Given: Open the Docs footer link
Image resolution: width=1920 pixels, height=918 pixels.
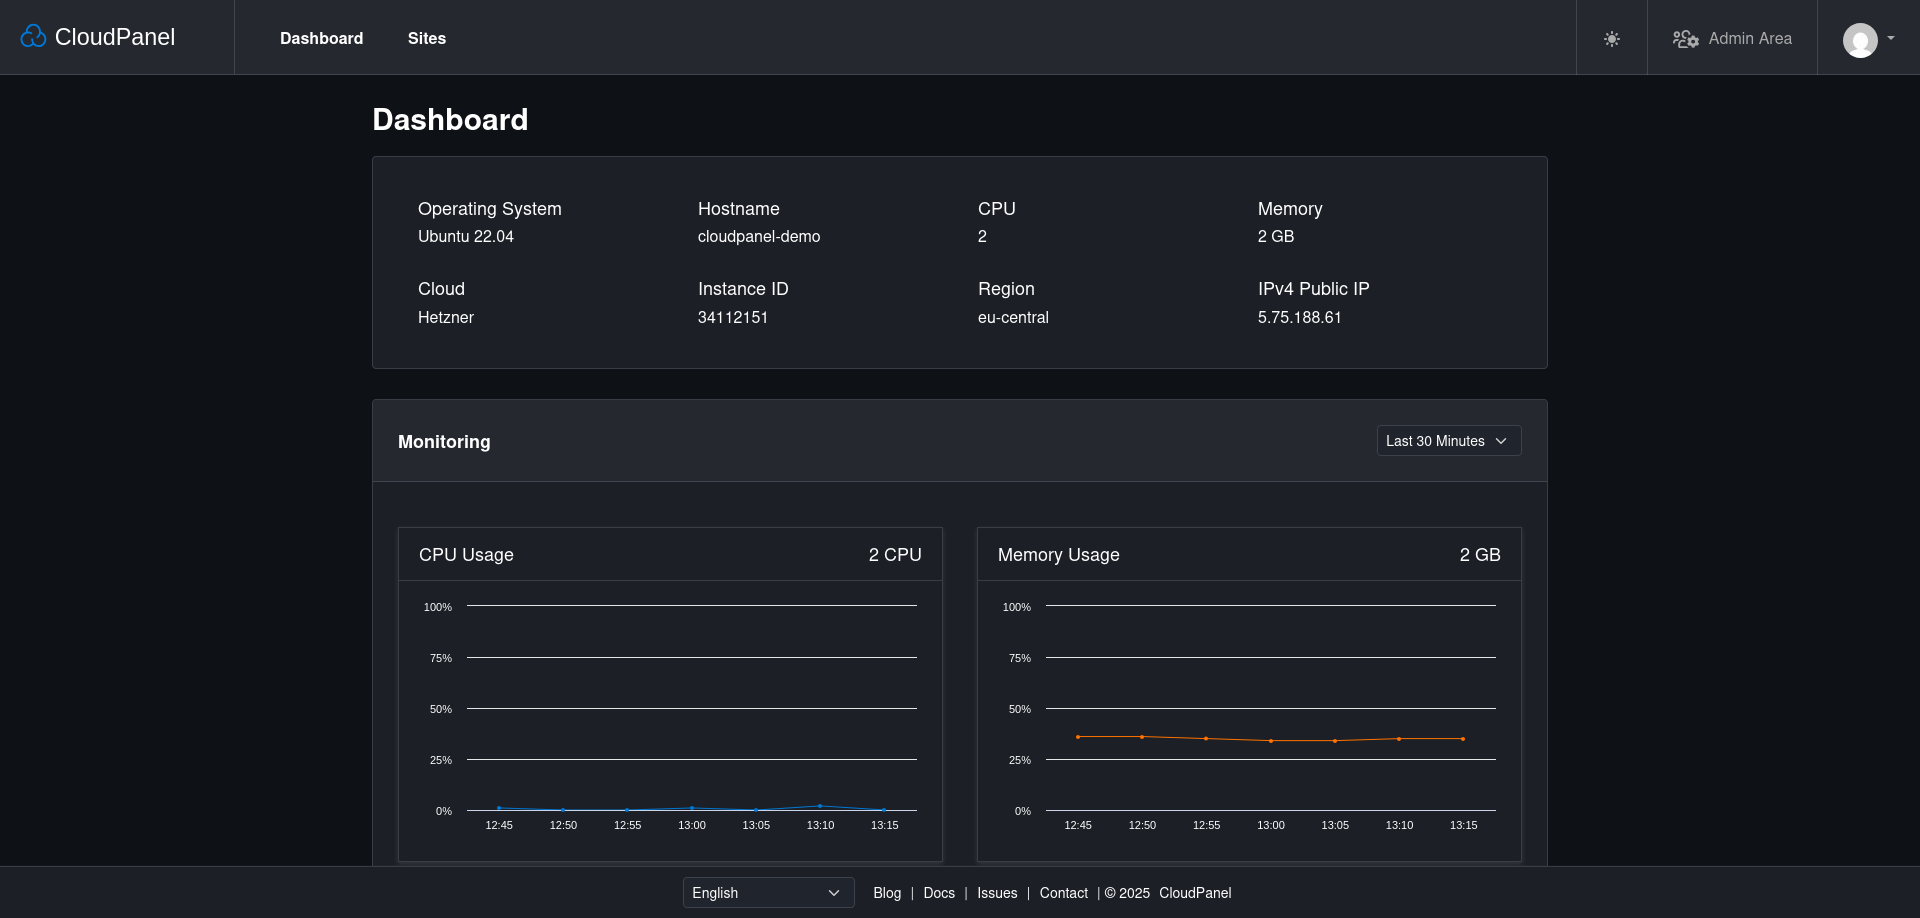Looking at the screenshot, I should [x=938, y=893].
